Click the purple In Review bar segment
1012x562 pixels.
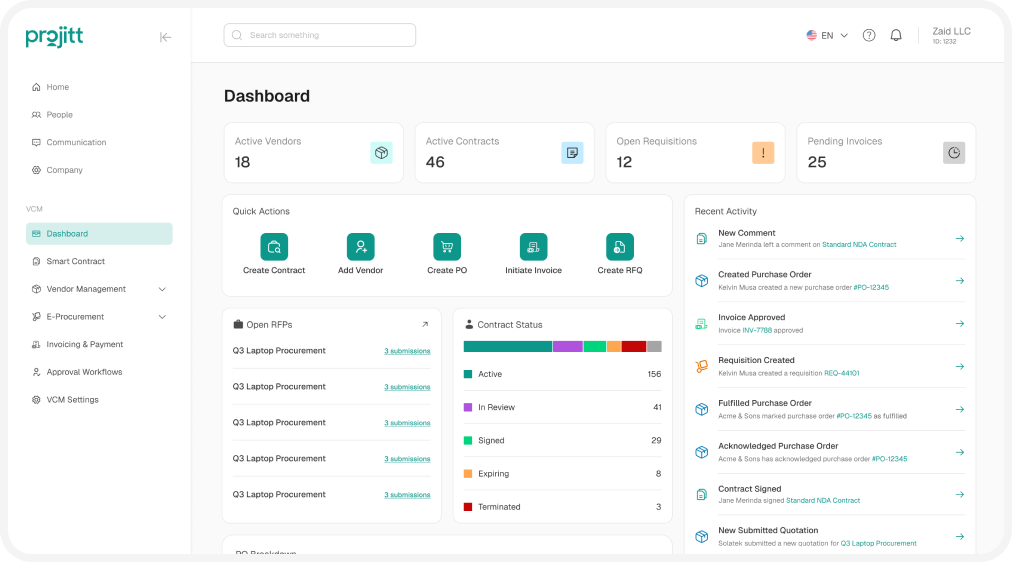coord(567,346)
